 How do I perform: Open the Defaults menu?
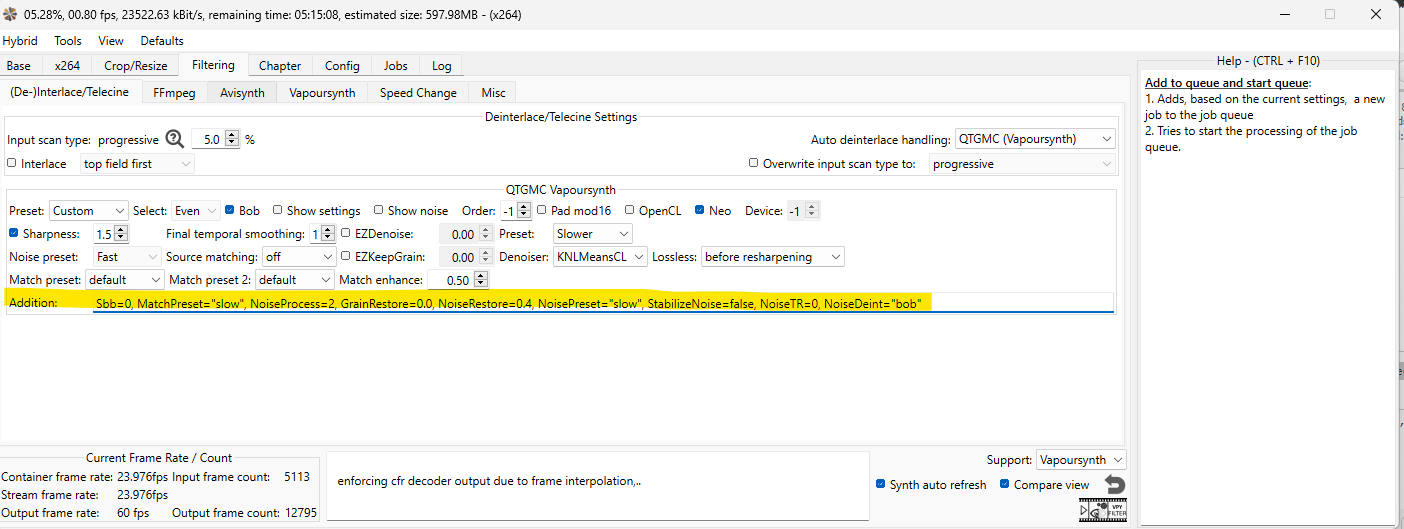click(x=161, y=41)
